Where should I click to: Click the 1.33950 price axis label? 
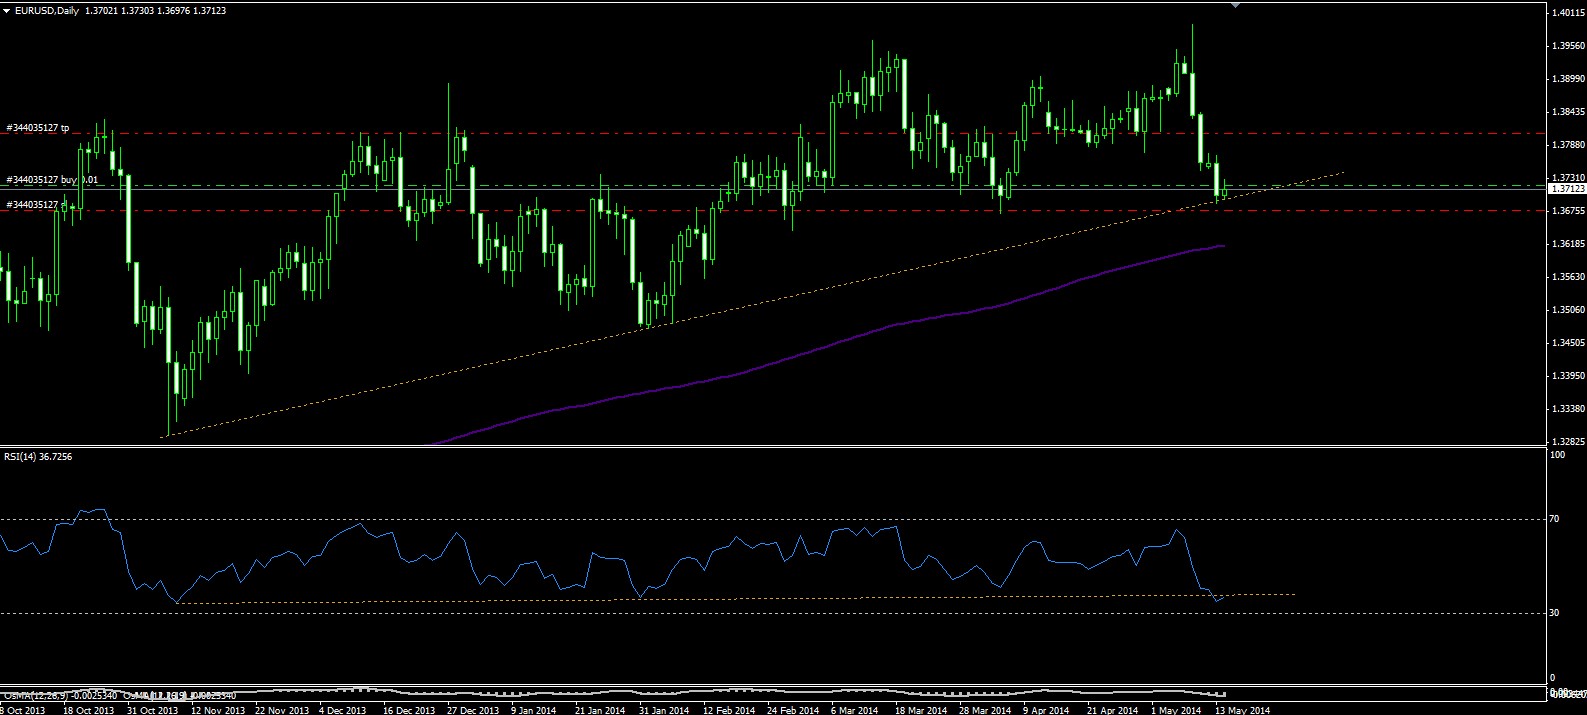click(x=1566, y=376)
